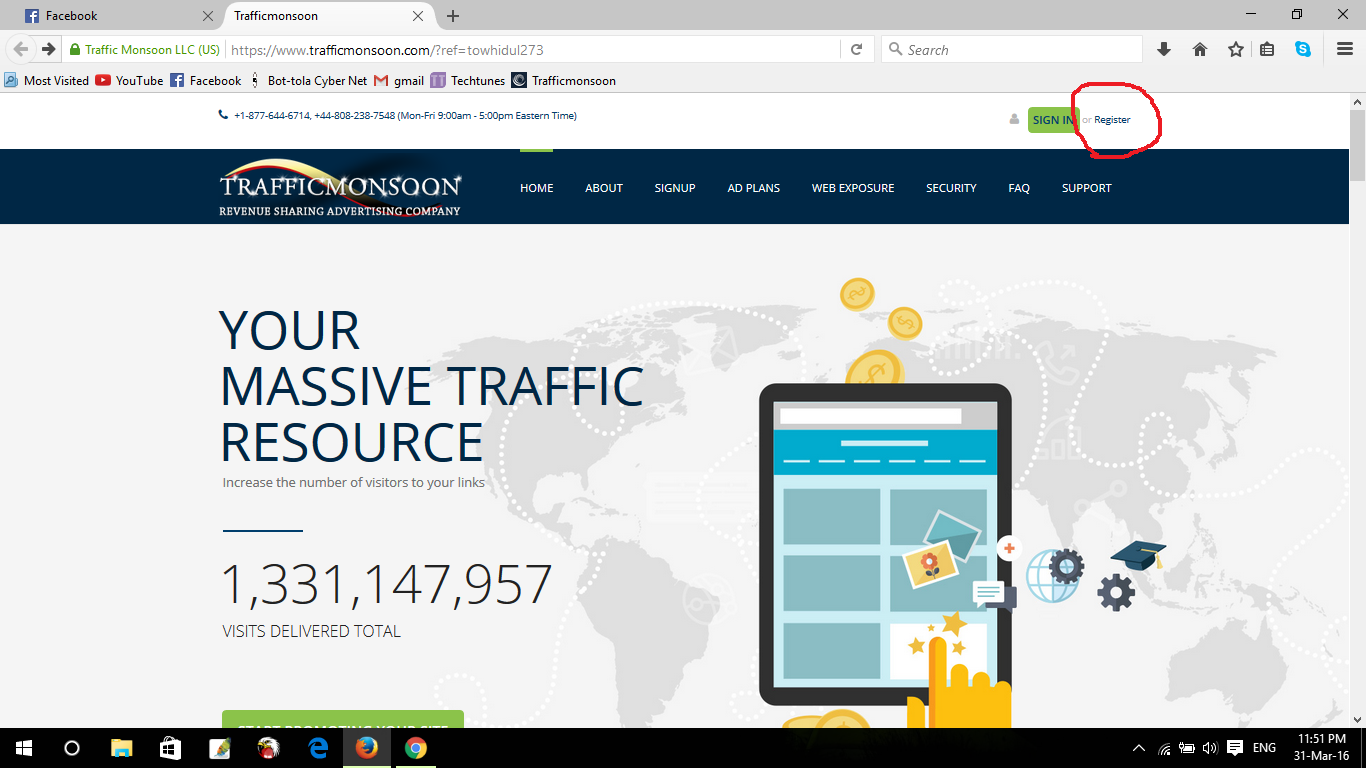Open the WEB EXPOSURE menu item
This screenshot has width=1366, height=768.
[853, 188]
